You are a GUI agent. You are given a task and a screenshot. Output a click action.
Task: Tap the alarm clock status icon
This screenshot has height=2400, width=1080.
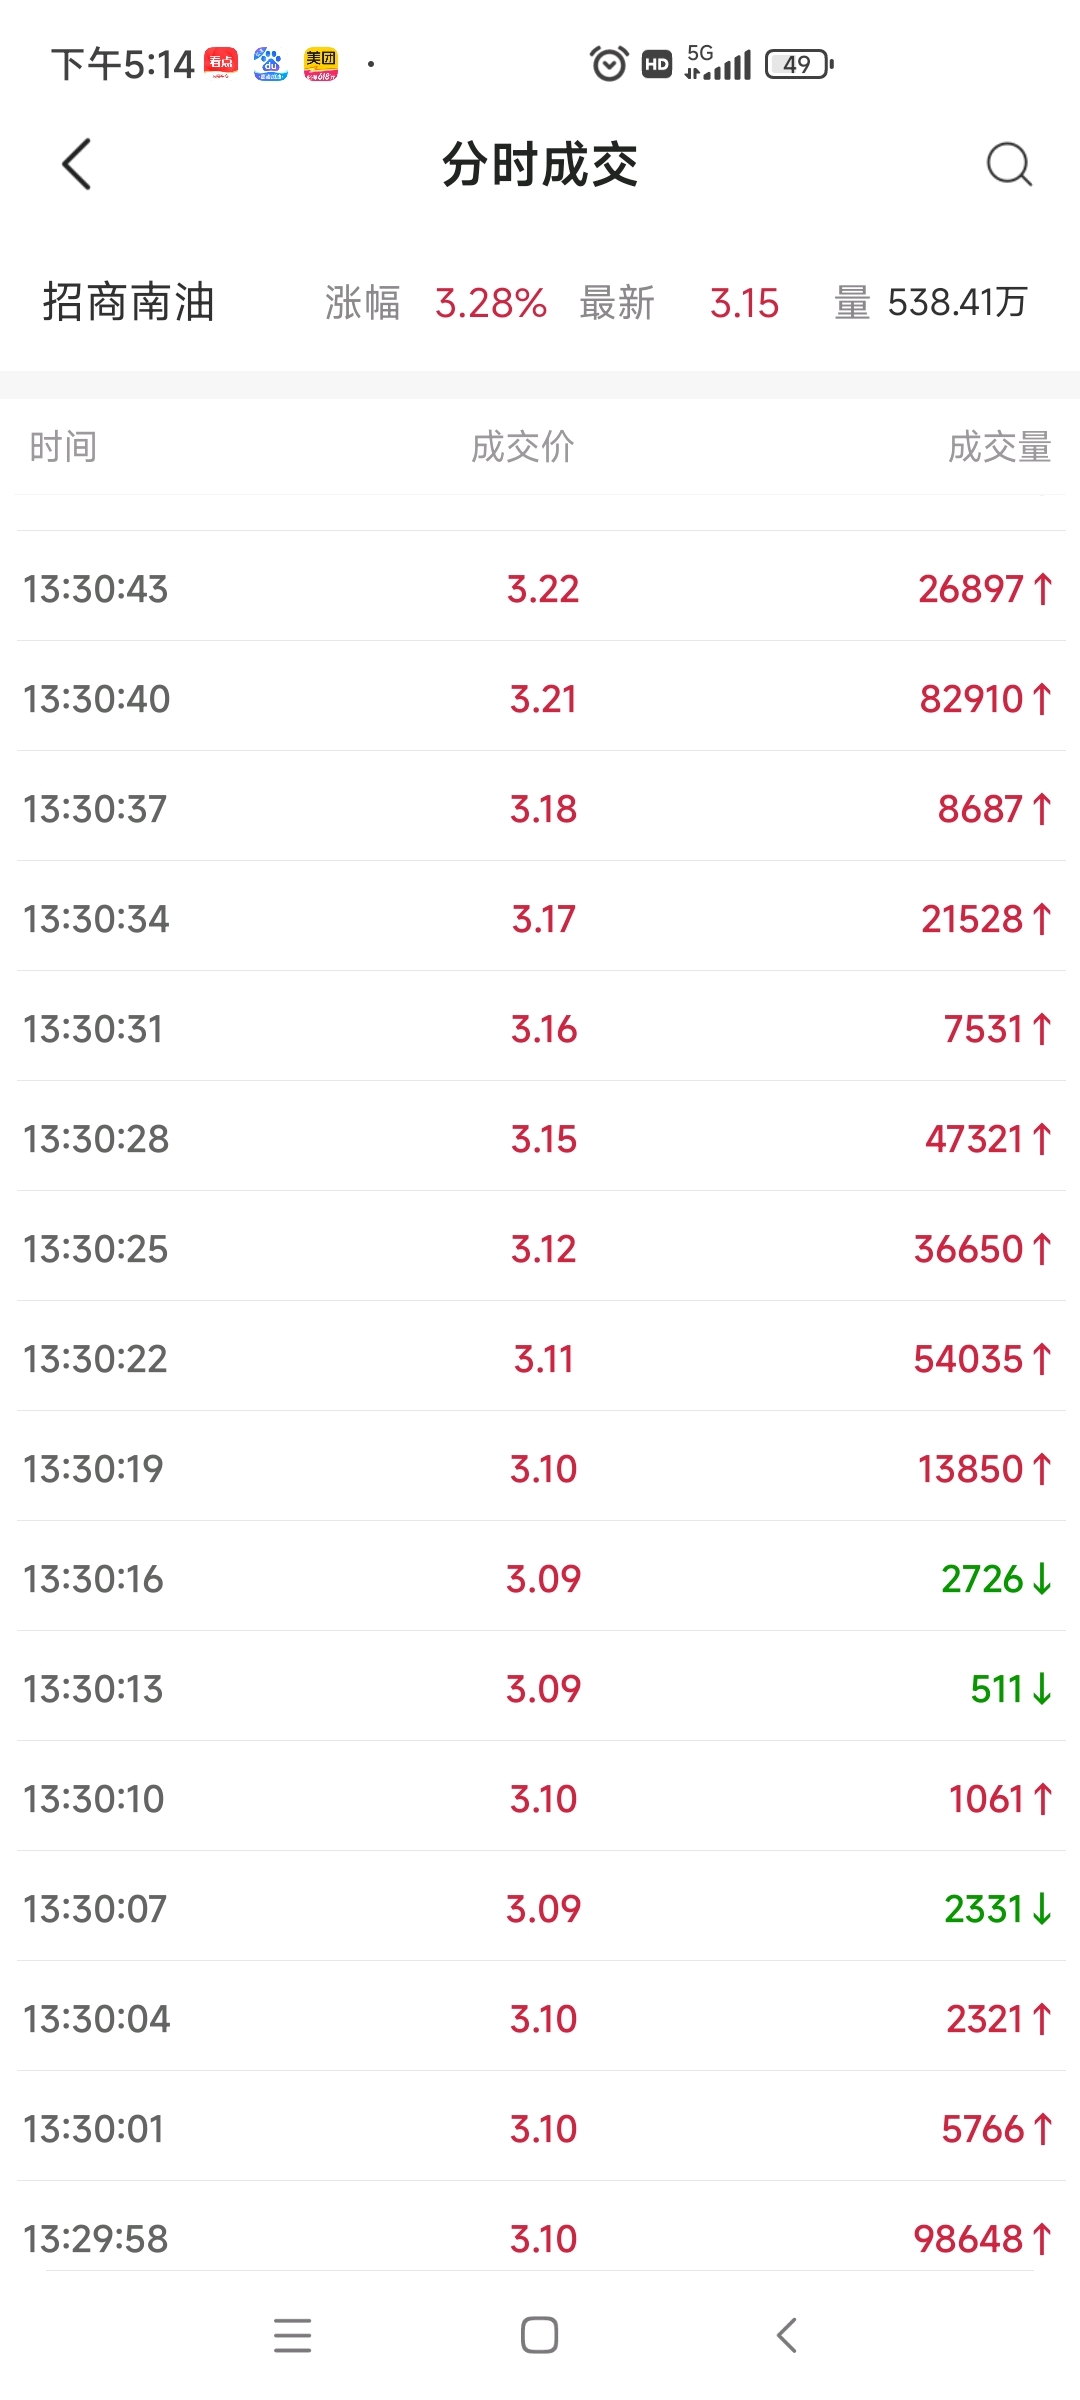click(609, 64)
